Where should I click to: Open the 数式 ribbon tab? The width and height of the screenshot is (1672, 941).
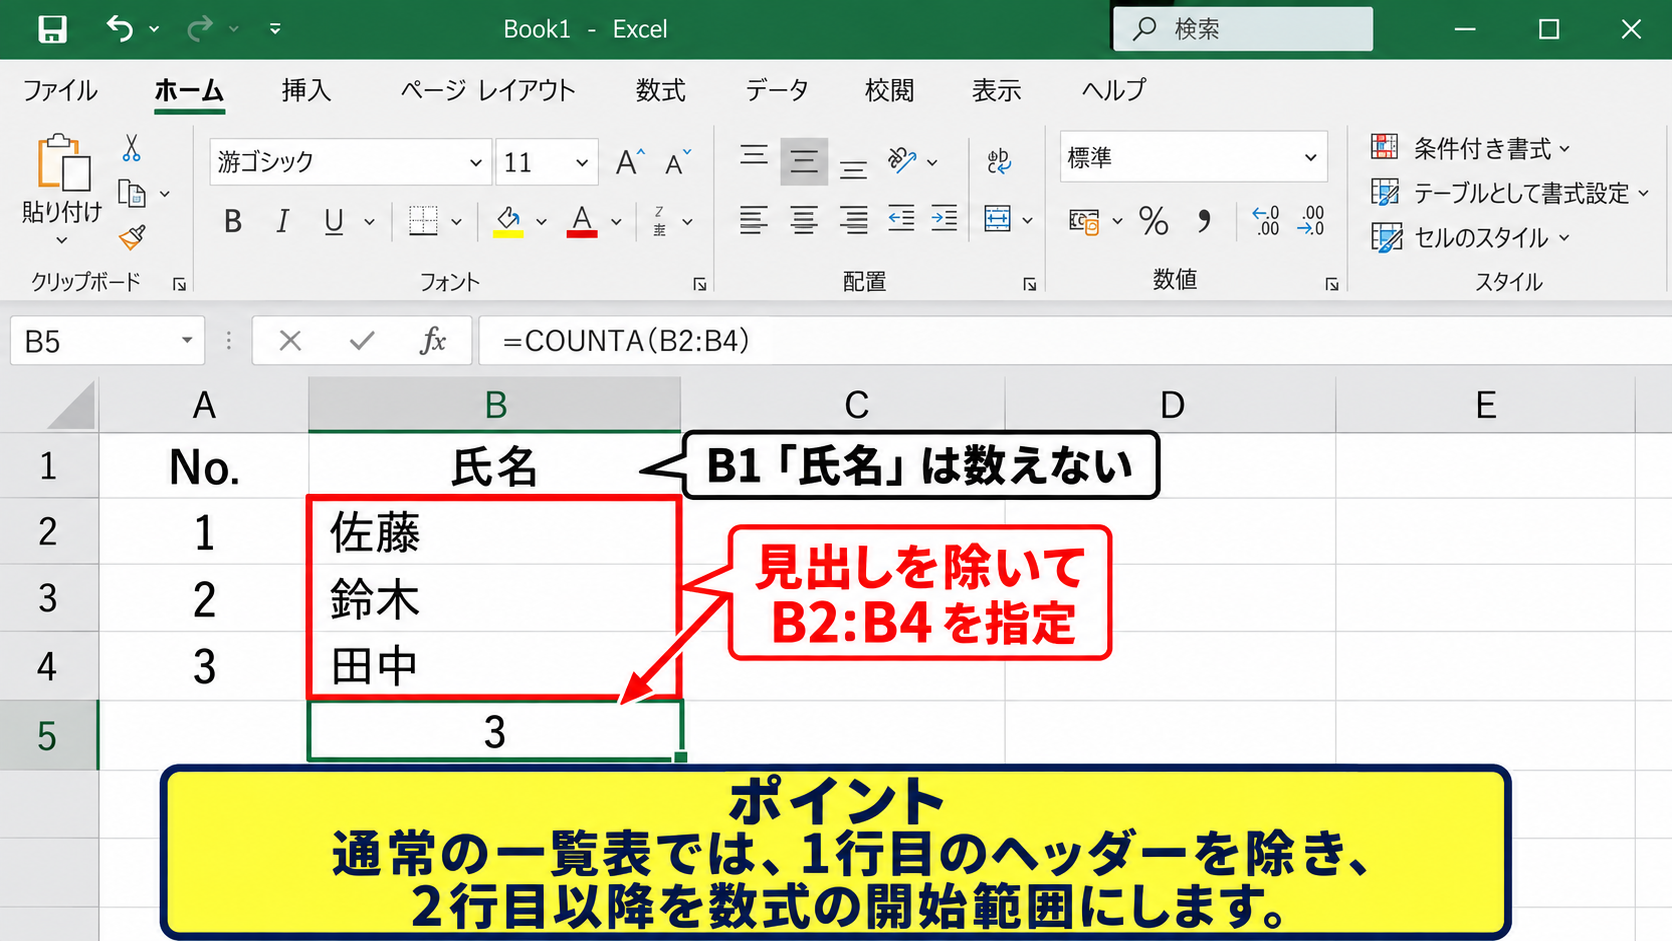661,90
